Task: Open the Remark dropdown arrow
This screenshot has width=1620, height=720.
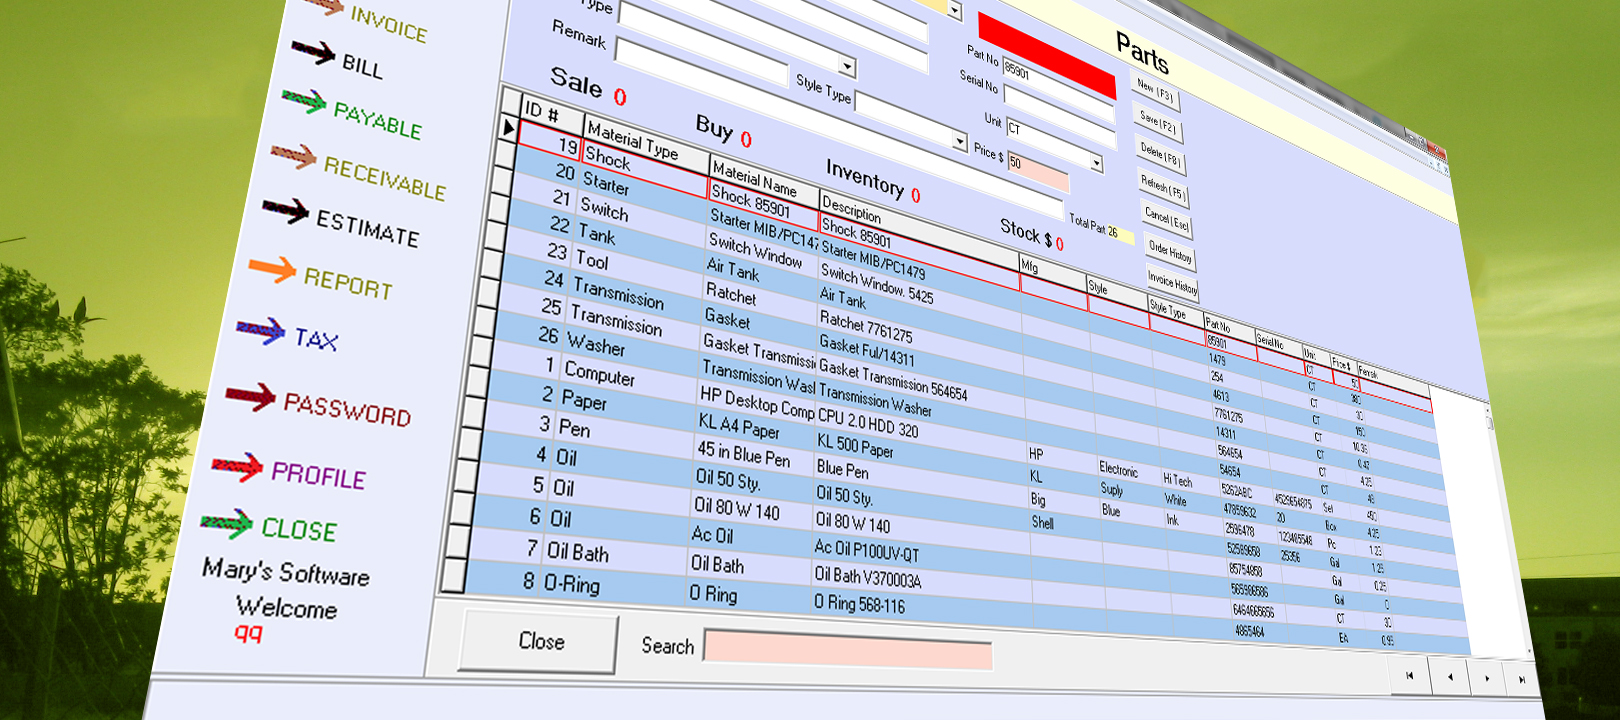Action: click(848, 67)
